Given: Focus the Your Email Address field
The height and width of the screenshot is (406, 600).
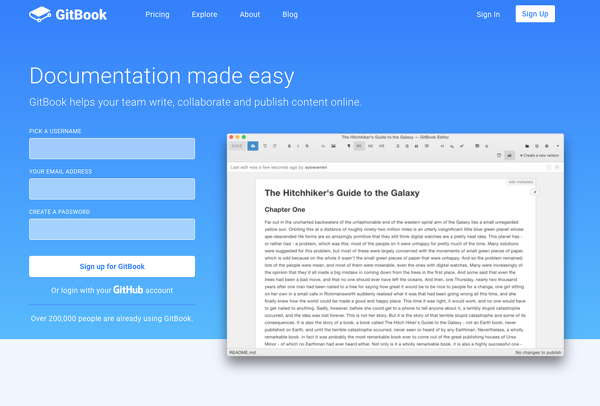Looking at the screenshot, I should coord(112,189).
